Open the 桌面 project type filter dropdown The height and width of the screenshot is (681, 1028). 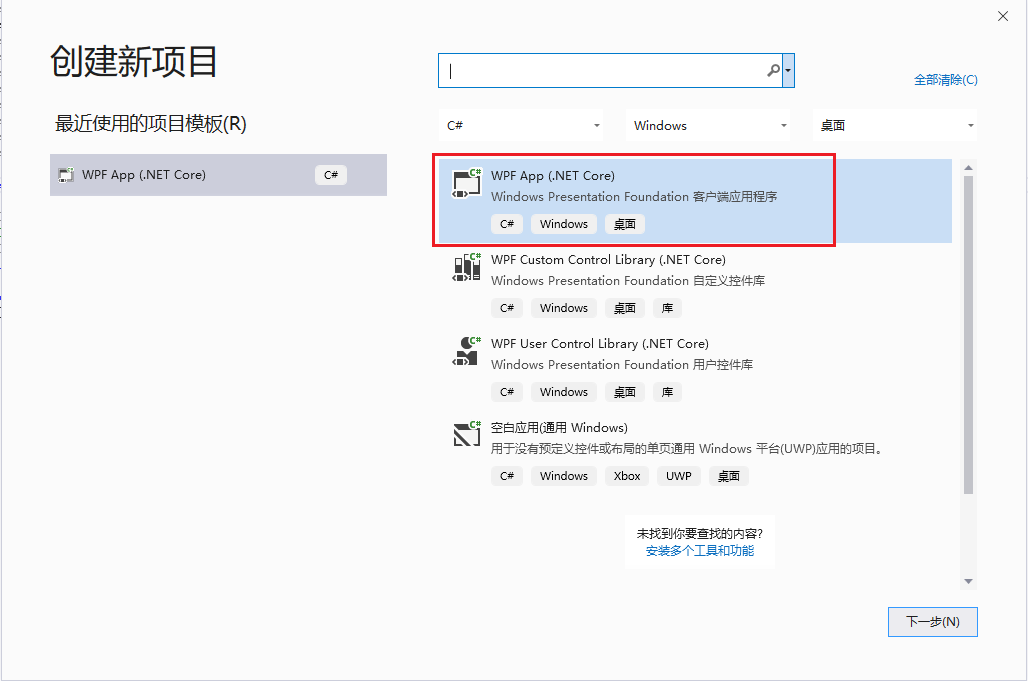895,125
